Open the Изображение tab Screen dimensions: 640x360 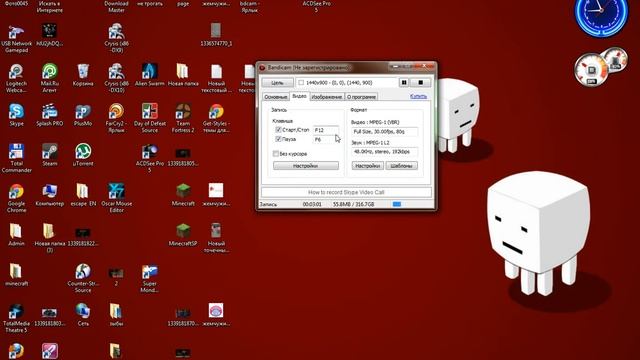(x=327, y=97)
